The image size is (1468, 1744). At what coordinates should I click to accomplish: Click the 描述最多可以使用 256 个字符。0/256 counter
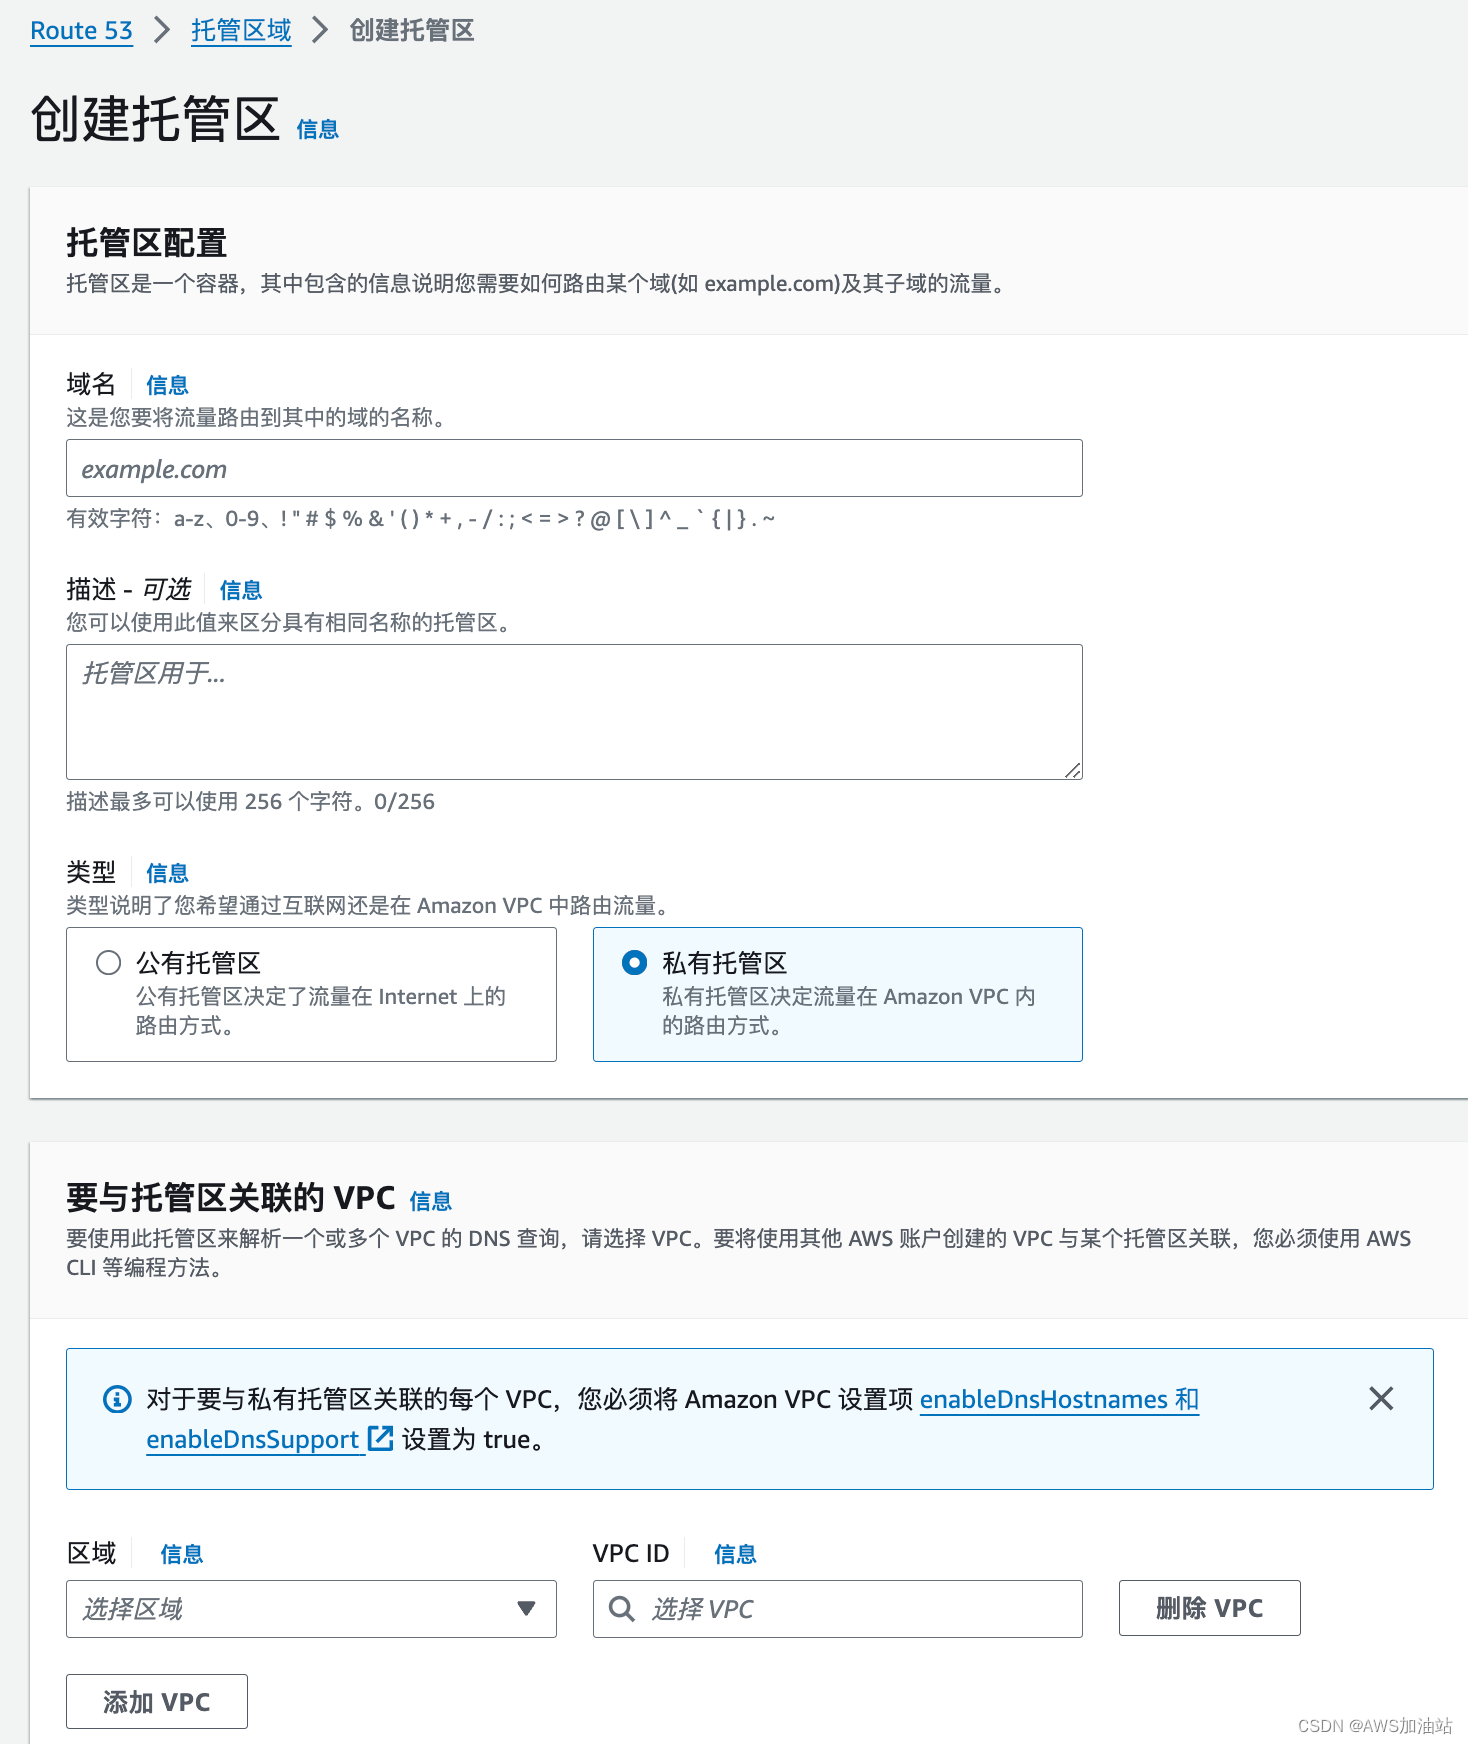click(250, 802)
